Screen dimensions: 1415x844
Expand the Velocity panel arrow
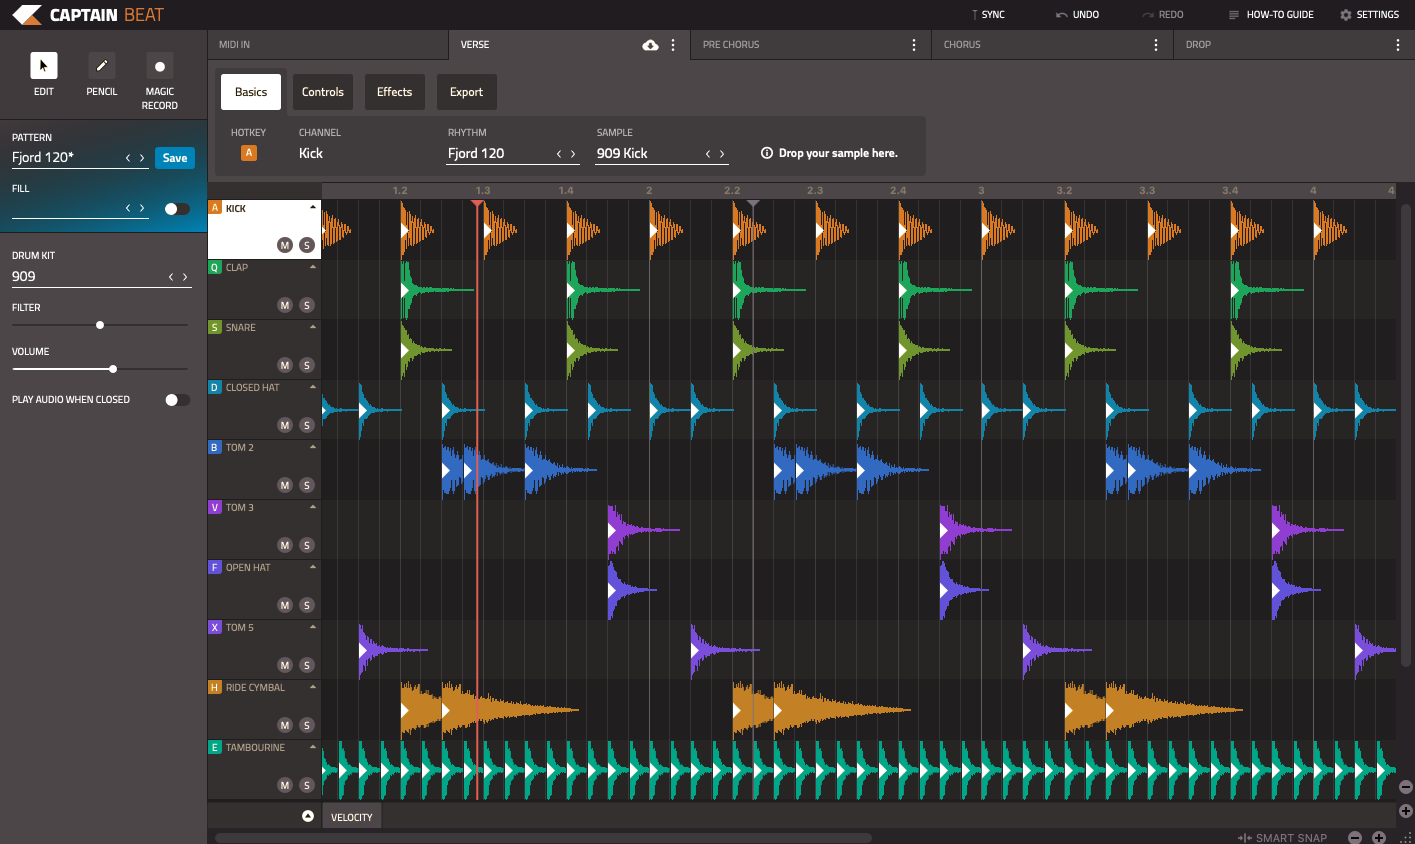point(309,816)
